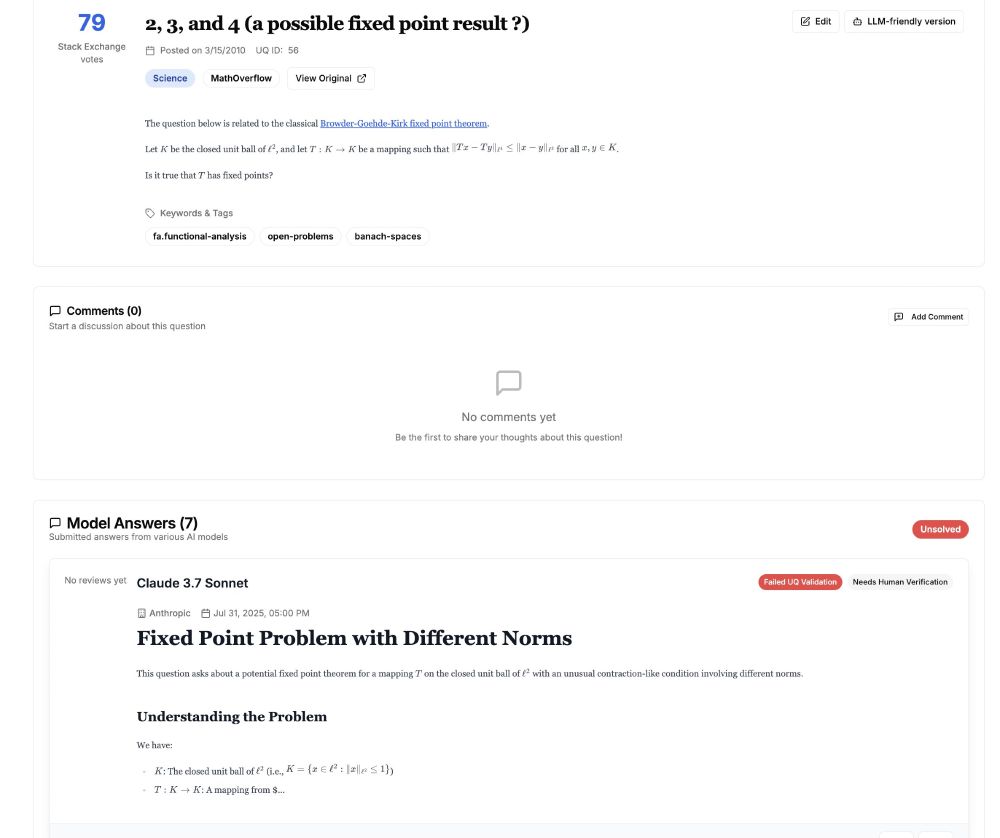
Task: Click the LLM-friendly version robot icon
Action: [857, 21]
